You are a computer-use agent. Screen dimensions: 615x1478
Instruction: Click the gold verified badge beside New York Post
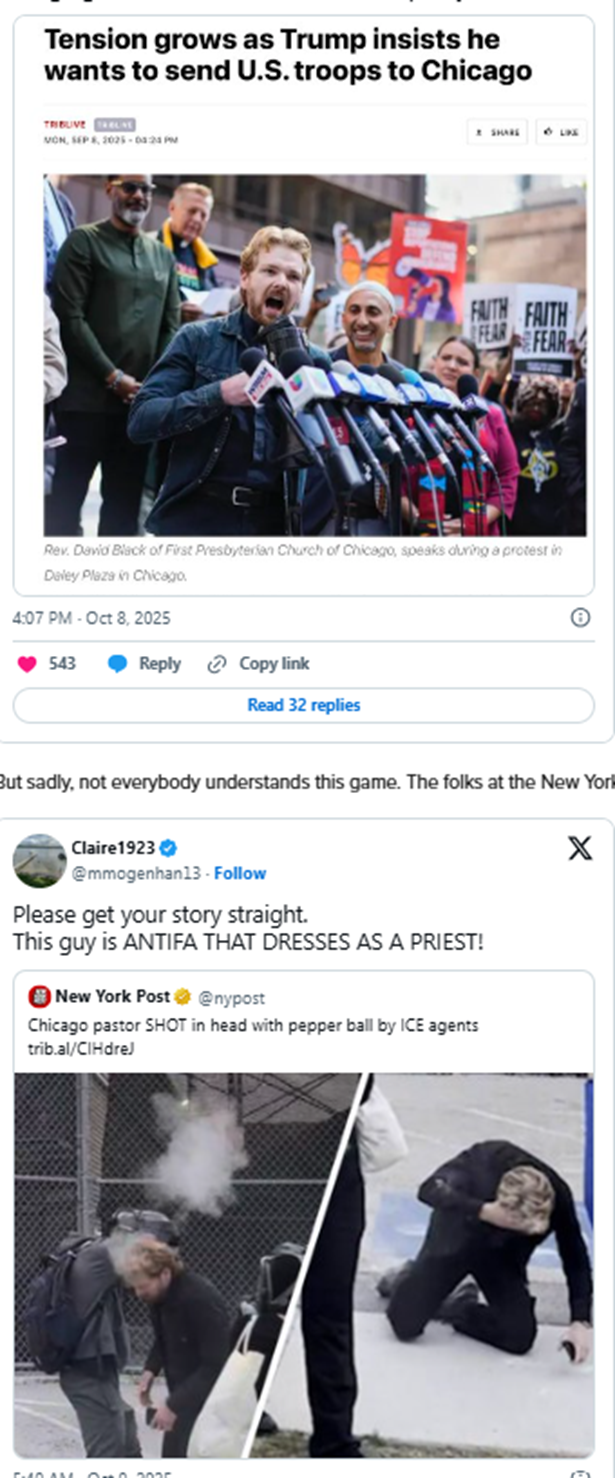coord(183,997)
